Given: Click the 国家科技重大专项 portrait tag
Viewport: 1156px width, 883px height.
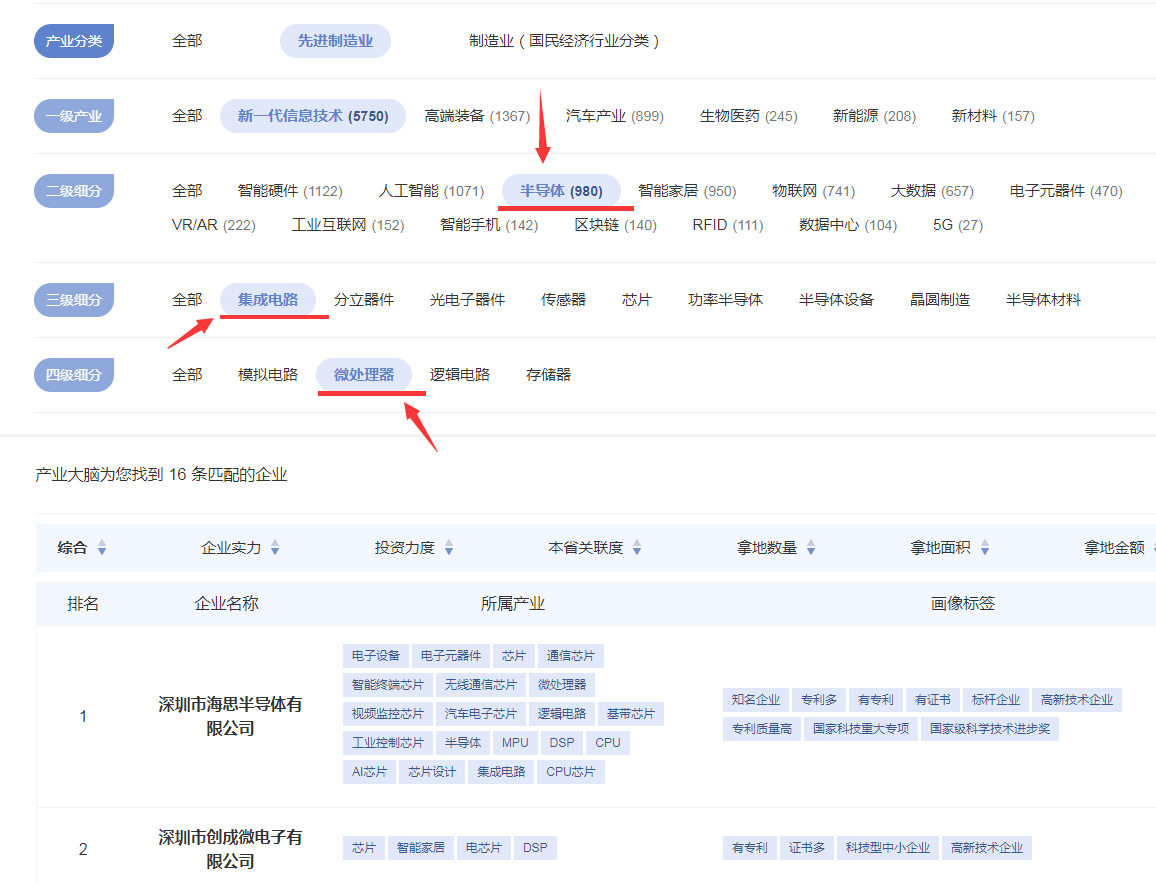Looking at the screenshot, I should tap(861, 728).
